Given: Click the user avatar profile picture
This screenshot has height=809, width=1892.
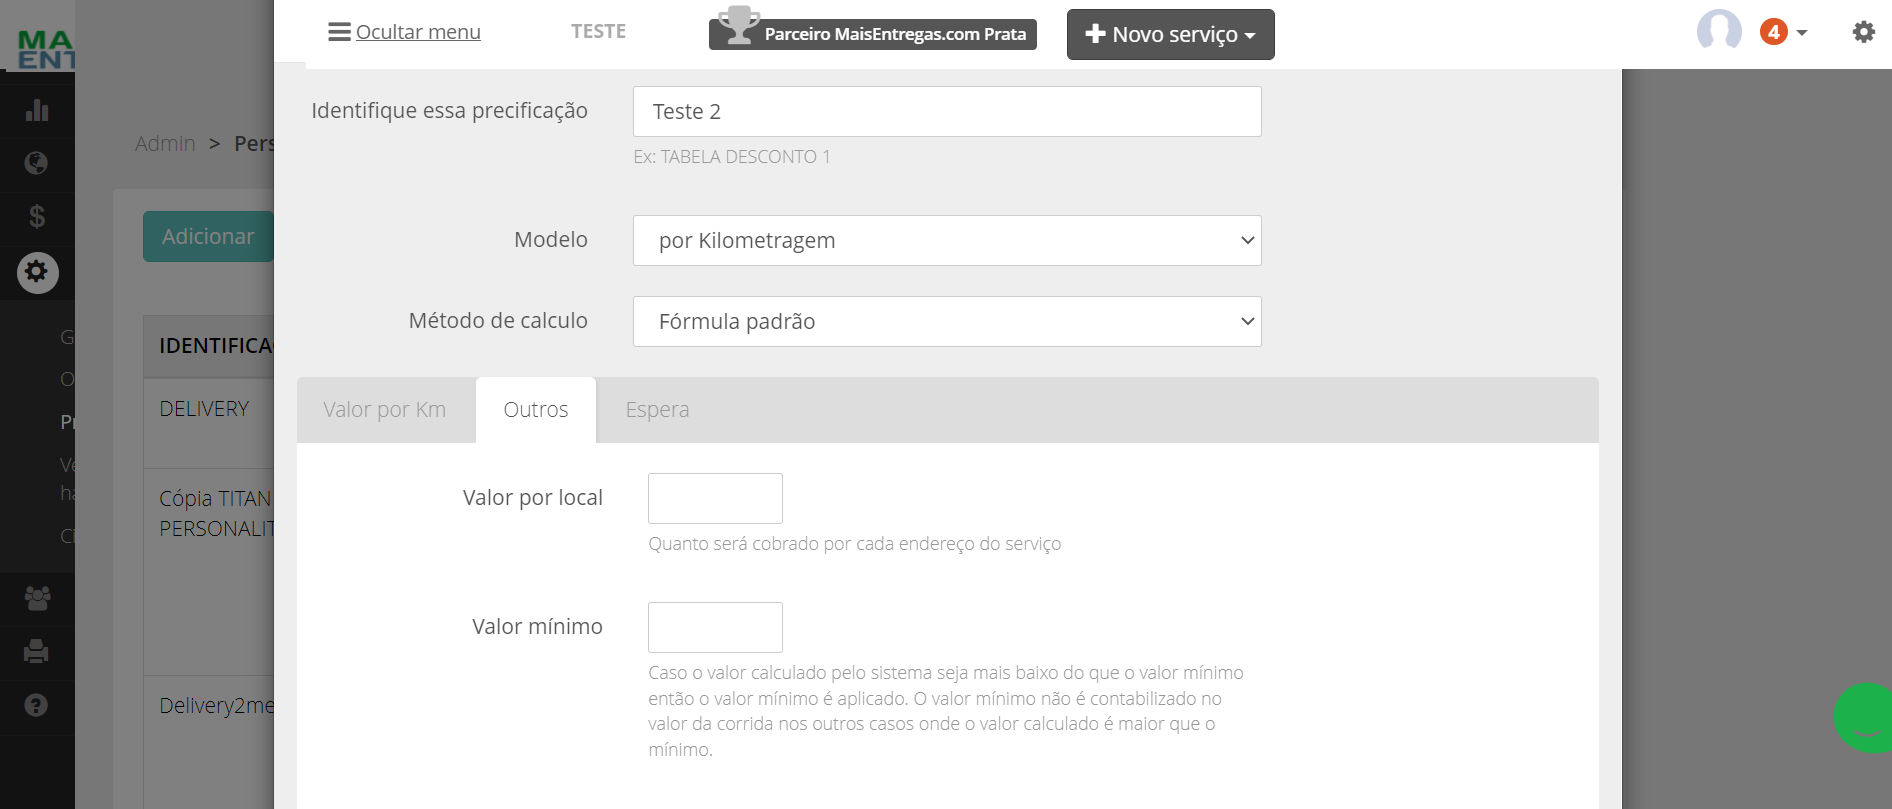Looking at the screenshot, I should click(x=1719, y=32).
